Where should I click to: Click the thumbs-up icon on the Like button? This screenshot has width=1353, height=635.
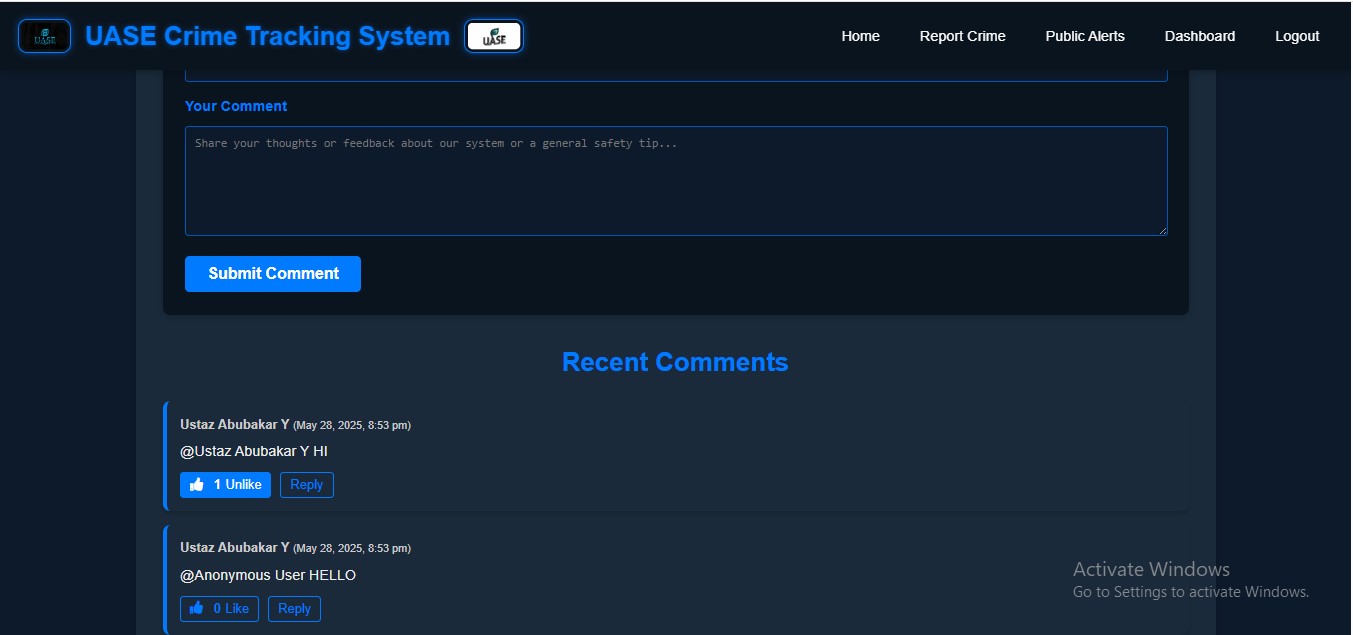196,608
